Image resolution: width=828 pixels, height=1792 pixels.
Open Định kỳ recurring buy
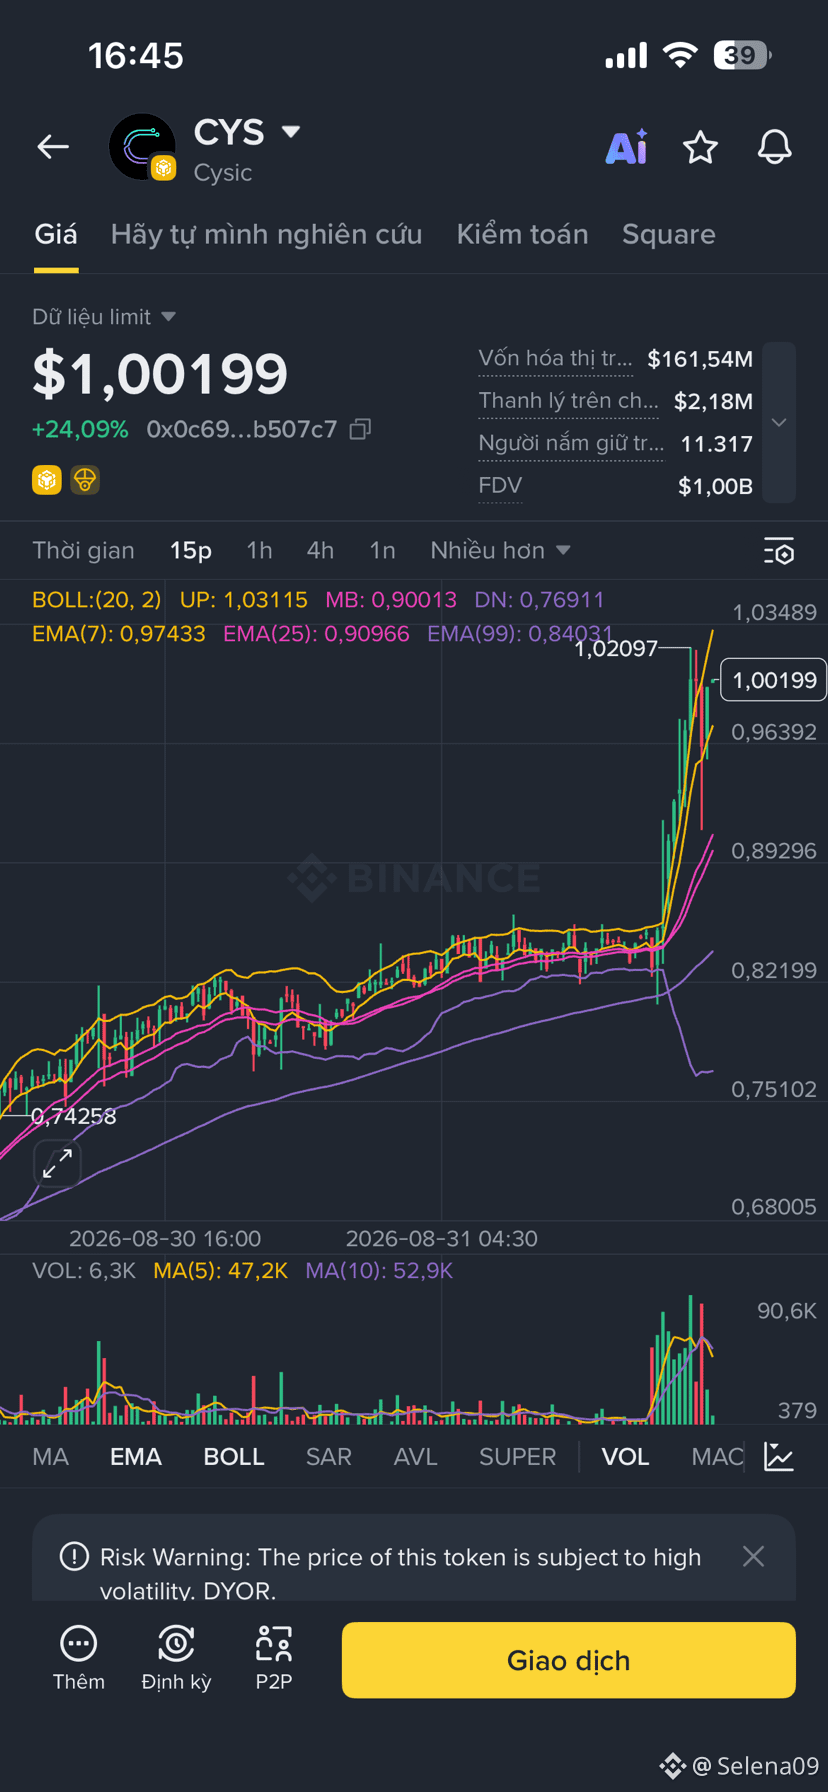(176, 1659)
